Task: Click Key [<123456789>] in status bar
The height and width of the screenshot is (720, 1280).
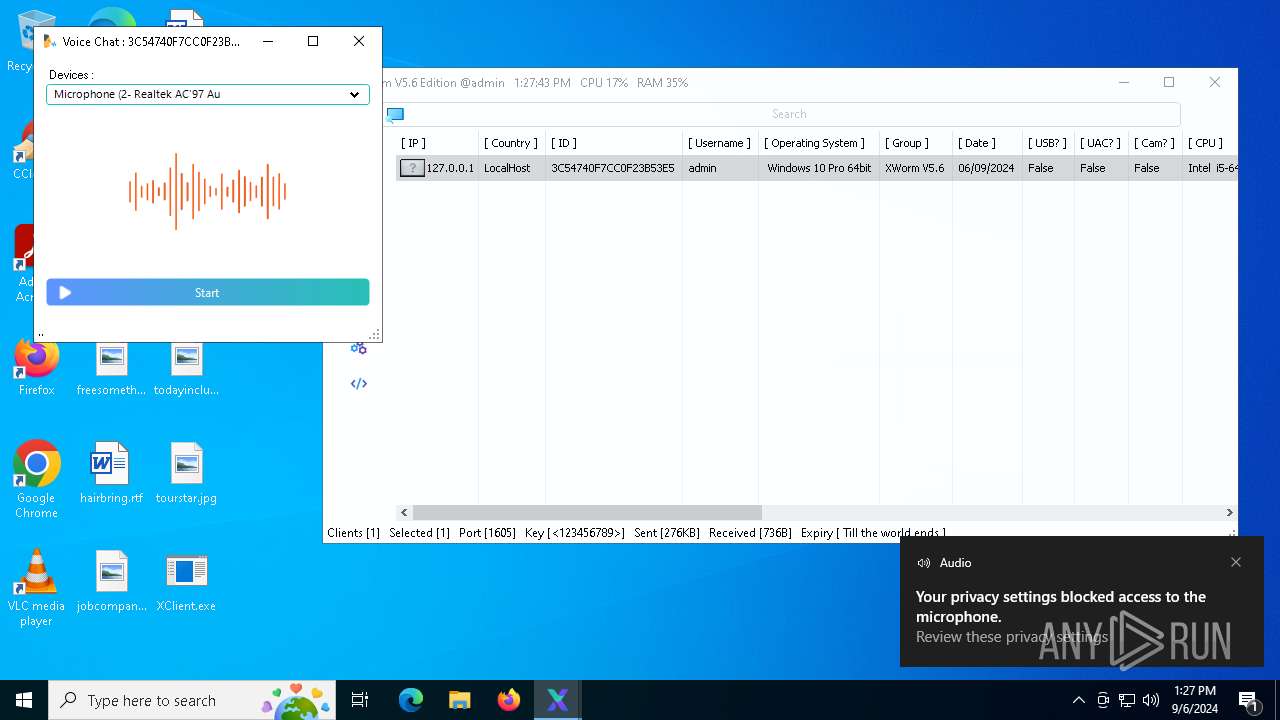Action: 575,533
